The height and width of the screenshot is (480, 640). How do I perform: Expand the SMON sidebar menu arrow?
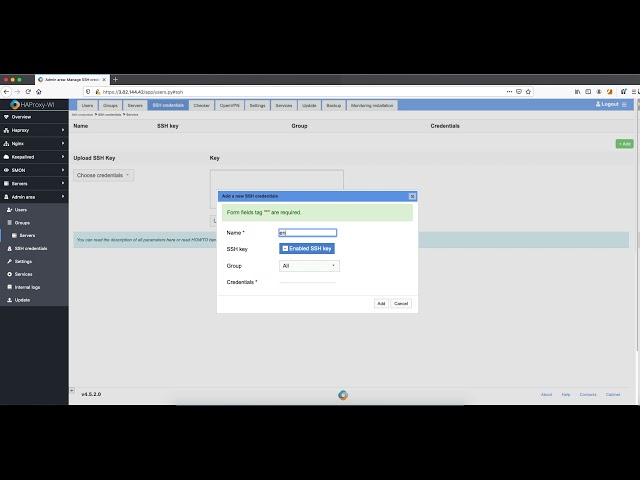[x=63, y=170]
